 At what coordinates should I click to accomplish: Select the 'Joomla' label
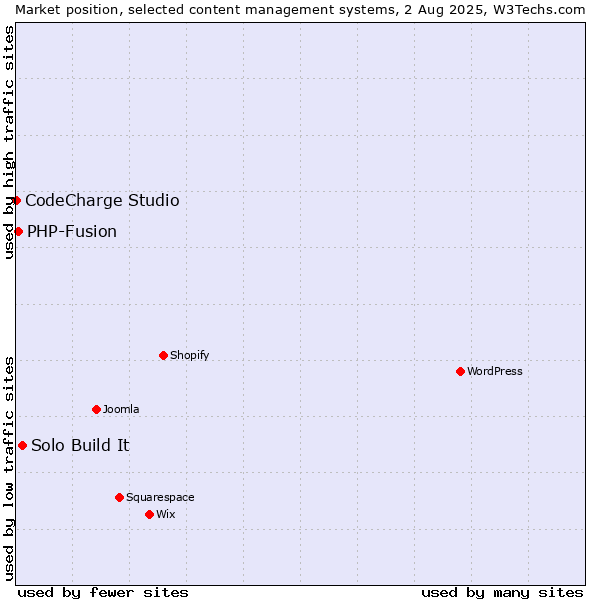click(x=121, y=409)
